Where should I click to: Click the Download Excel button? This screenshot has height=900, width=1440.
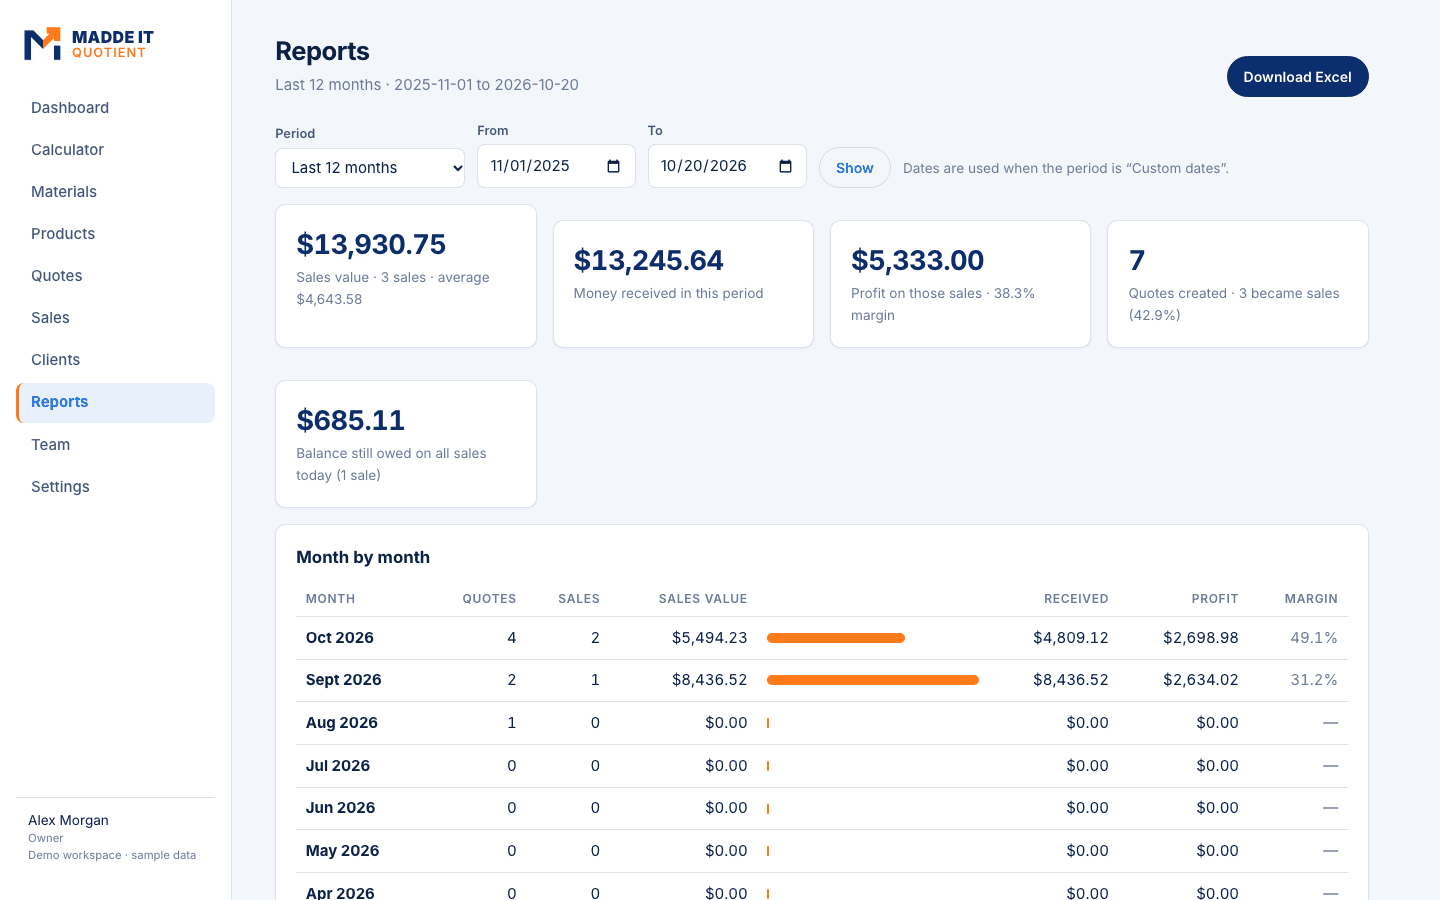[1297, 77]
